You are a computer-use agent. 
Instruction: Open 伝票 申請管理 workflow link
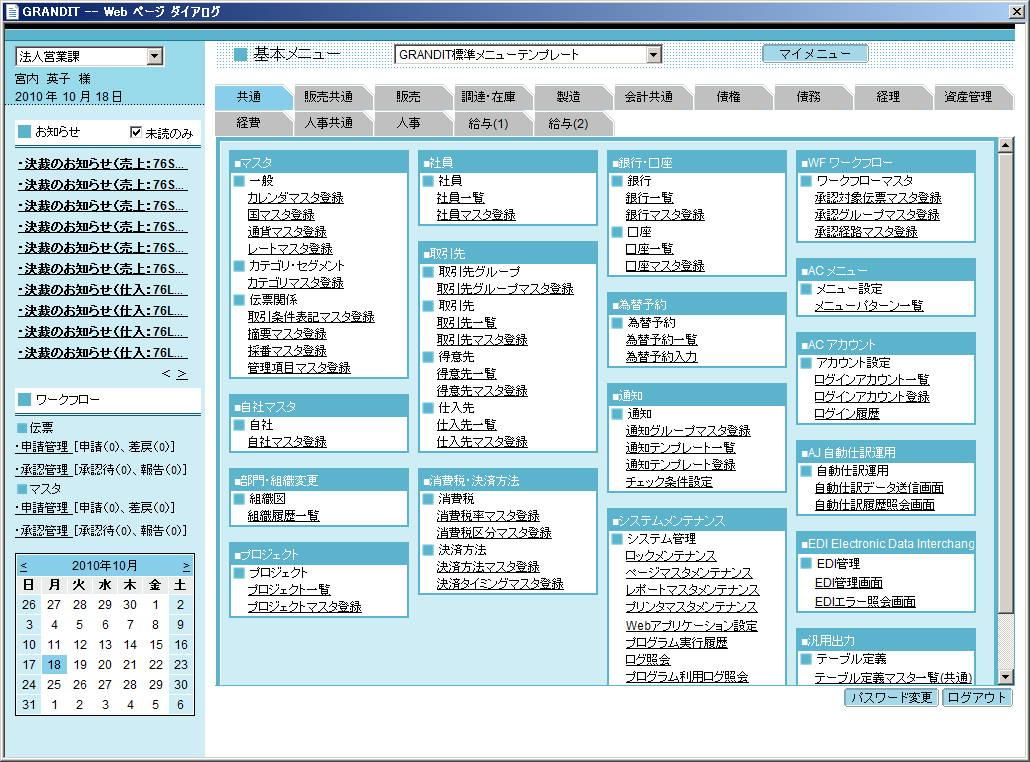[x=43, y=447]
